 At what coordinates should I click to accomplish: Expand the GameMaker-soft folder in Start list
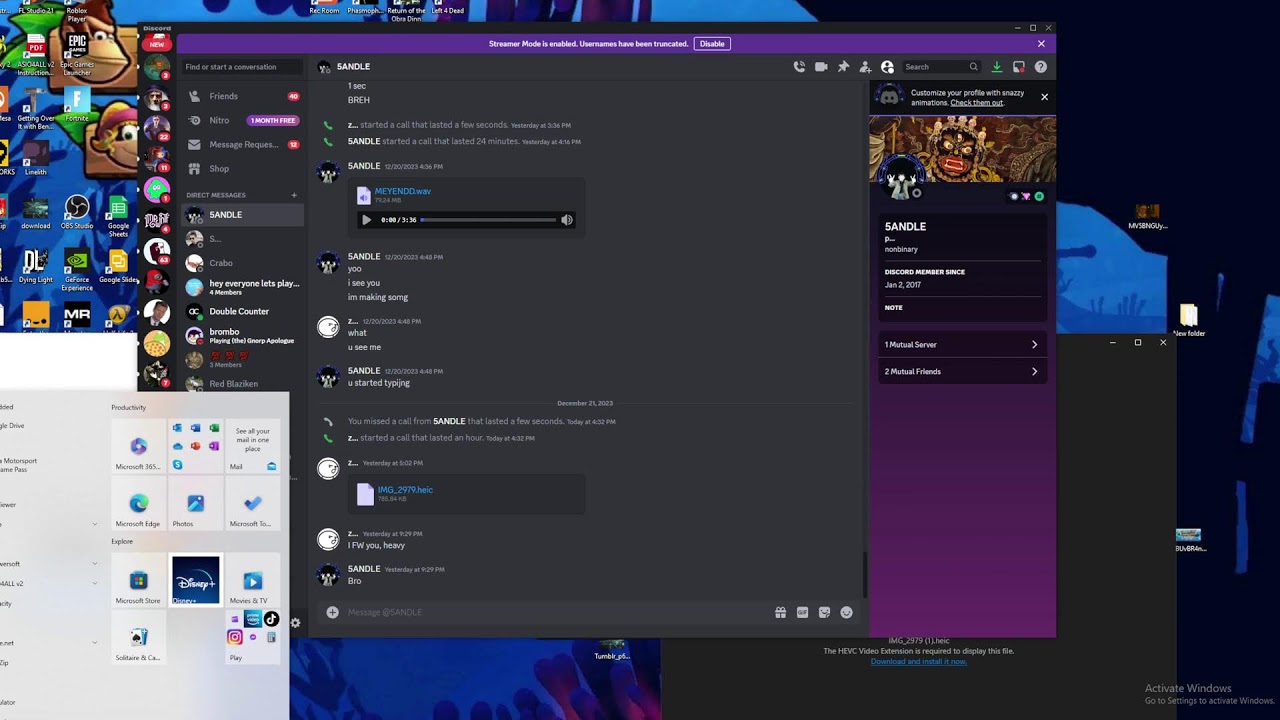(50, 564)
